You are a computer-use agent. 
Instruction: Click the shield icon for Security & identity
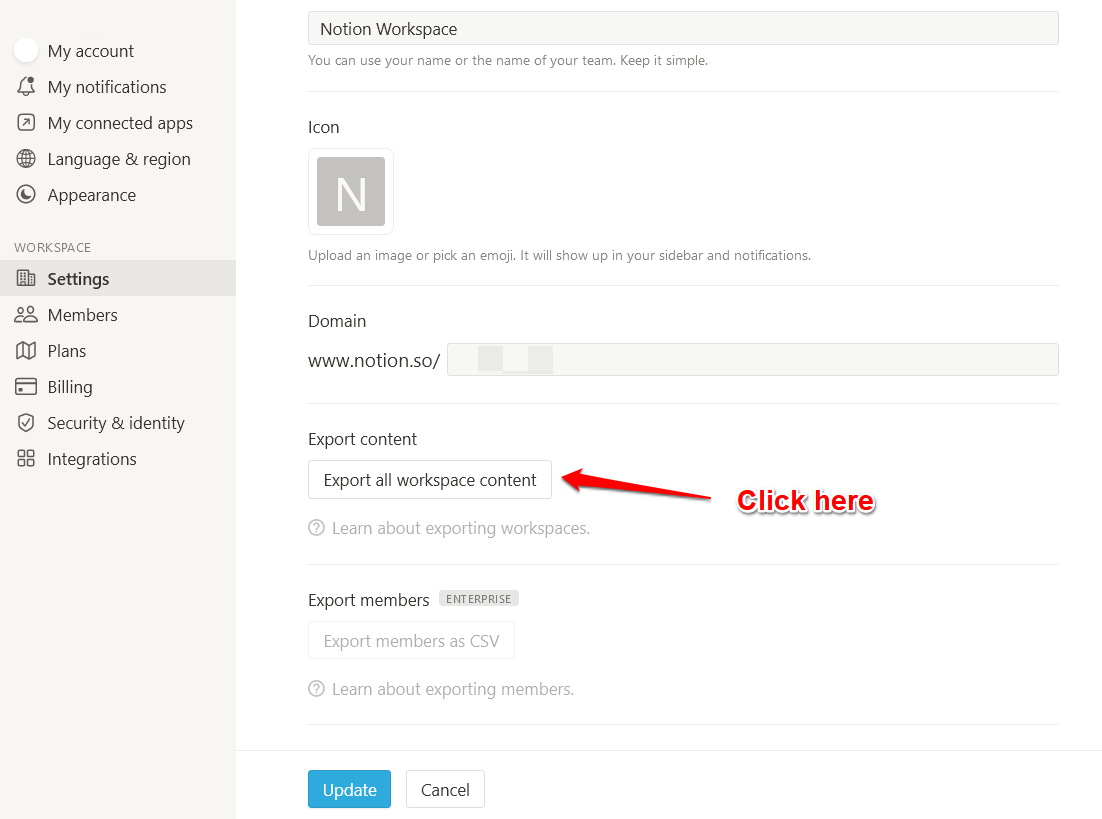(26, 423)
